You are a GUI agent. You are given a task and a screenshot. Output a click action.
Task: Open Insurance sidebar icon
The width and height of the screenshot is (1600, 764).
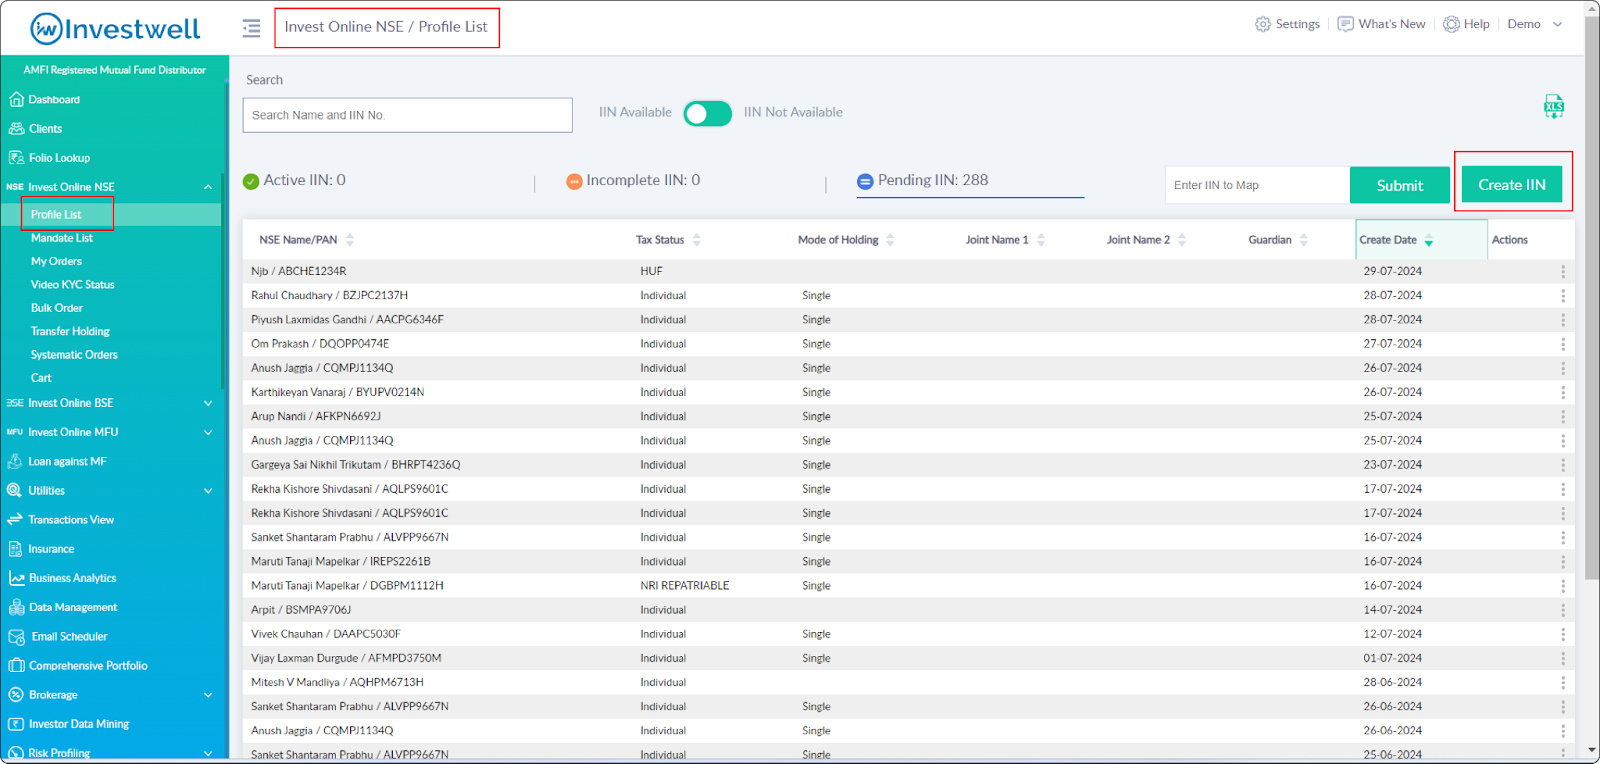[x=15, y=549]
